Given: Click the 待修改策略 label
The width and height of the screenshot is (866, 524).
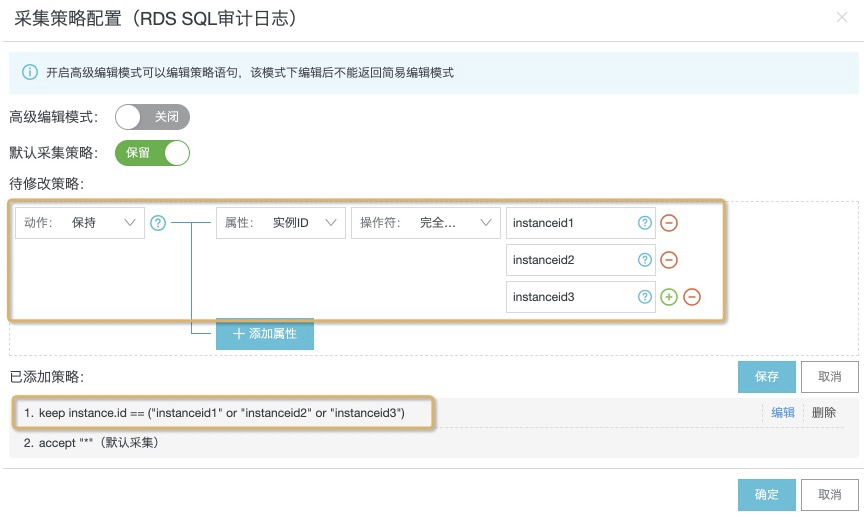Looking at the screenshot, I should (47, 184).
